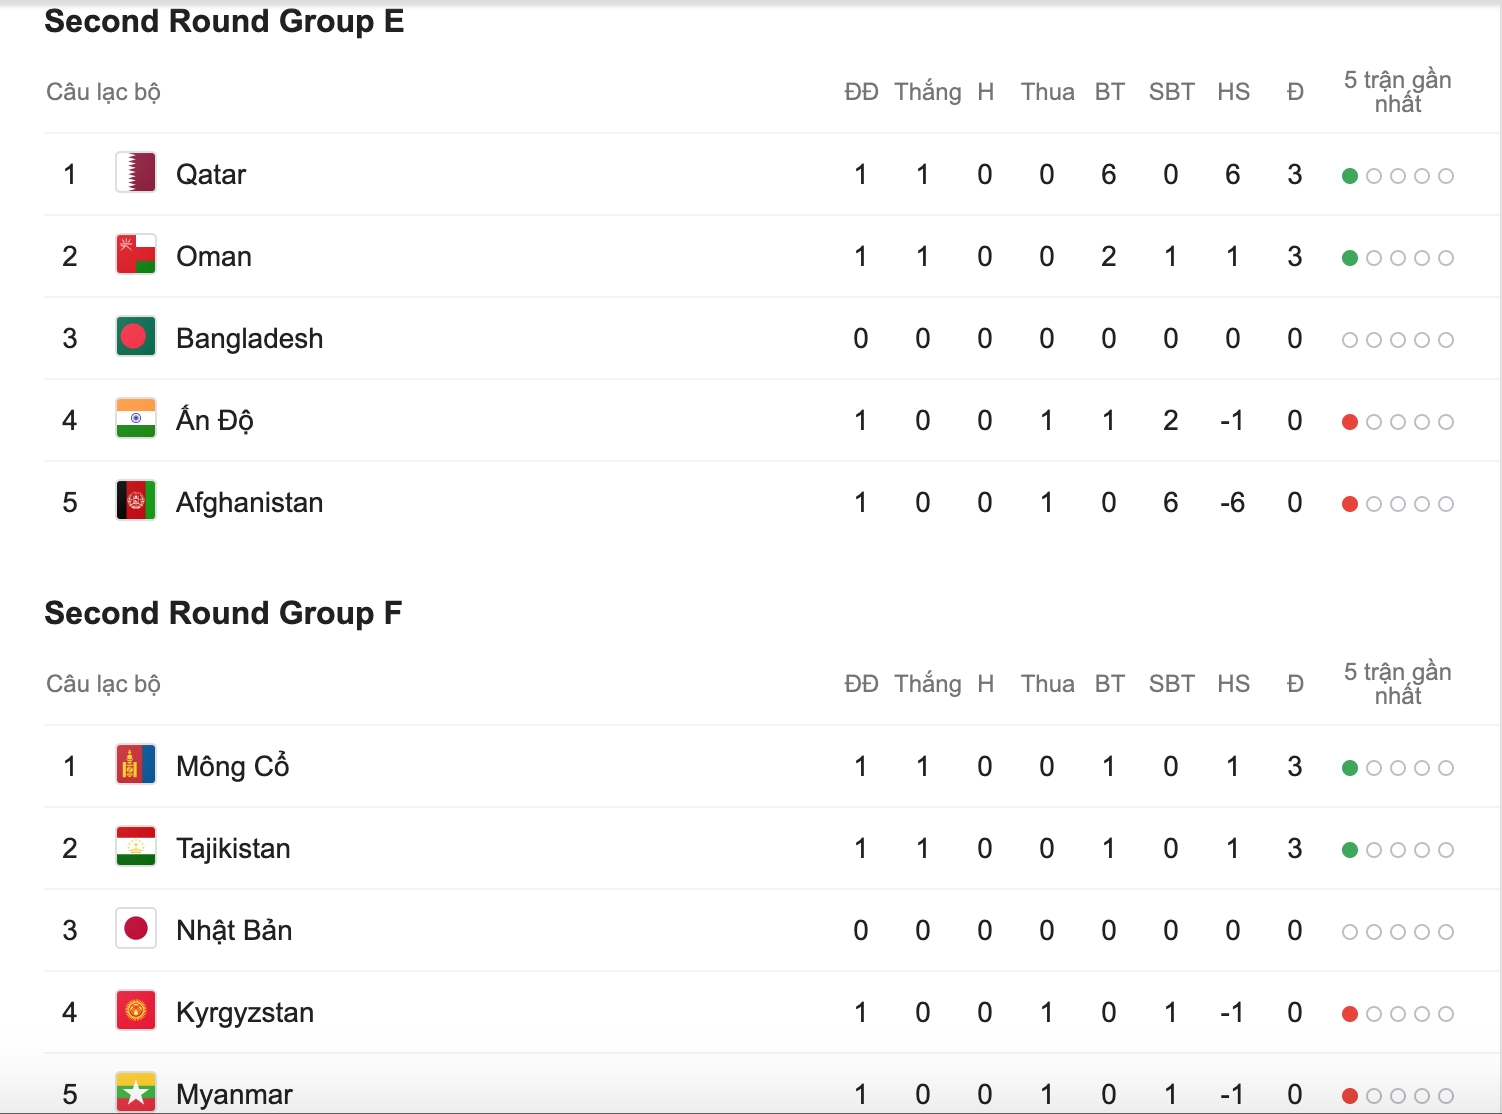Click Qatar's green win form dot
The image size is (1502, 1114).
tap(1350, 176)
